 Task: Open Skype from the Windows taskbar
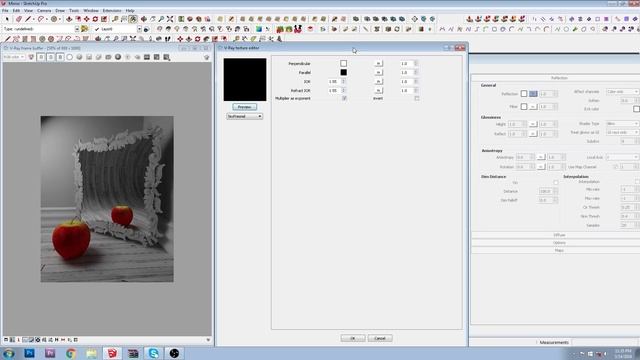(x=153, y=353)
